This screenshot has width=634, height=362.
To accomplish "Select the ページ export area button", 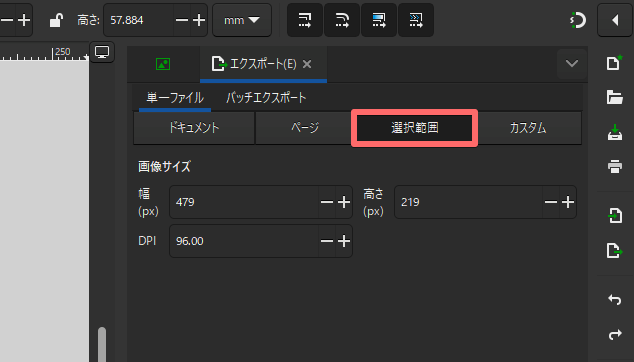I will pyautogui.click(x=305, y=128).
